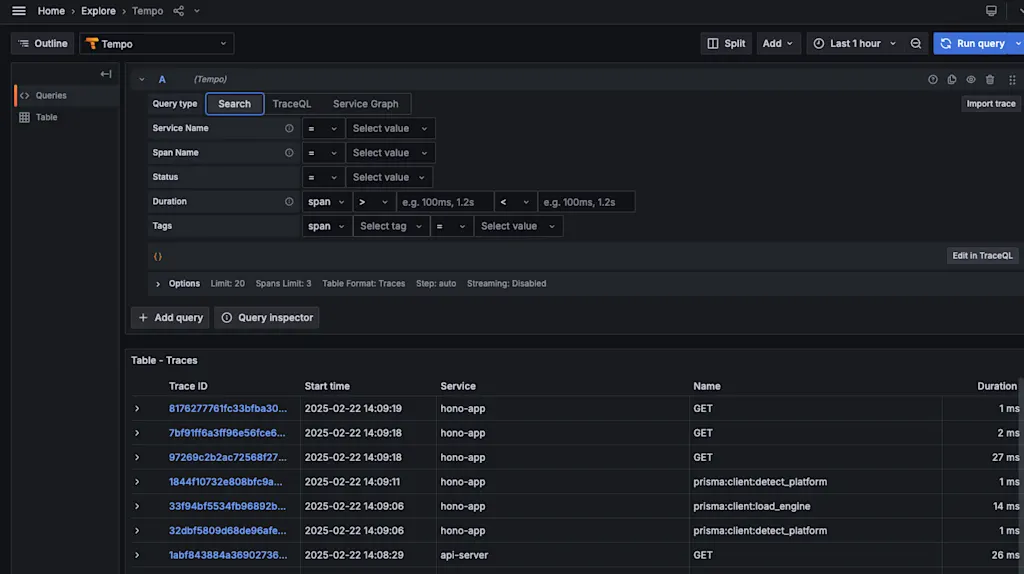
Task: Click Import trace button
Action: coord(990,103)
